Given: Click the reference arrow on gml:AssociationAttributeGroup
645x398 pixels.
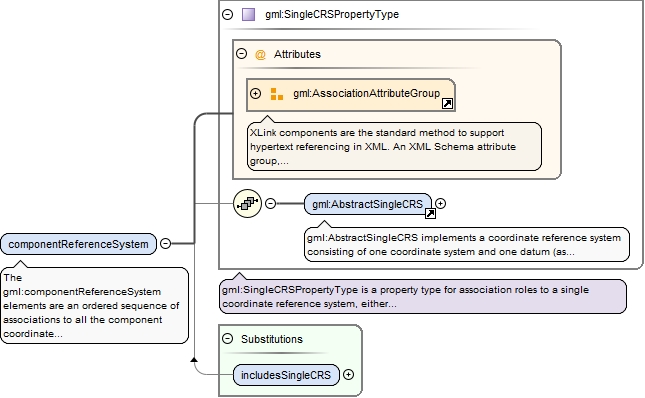Looking at the screenshot, I should point(448,103).
